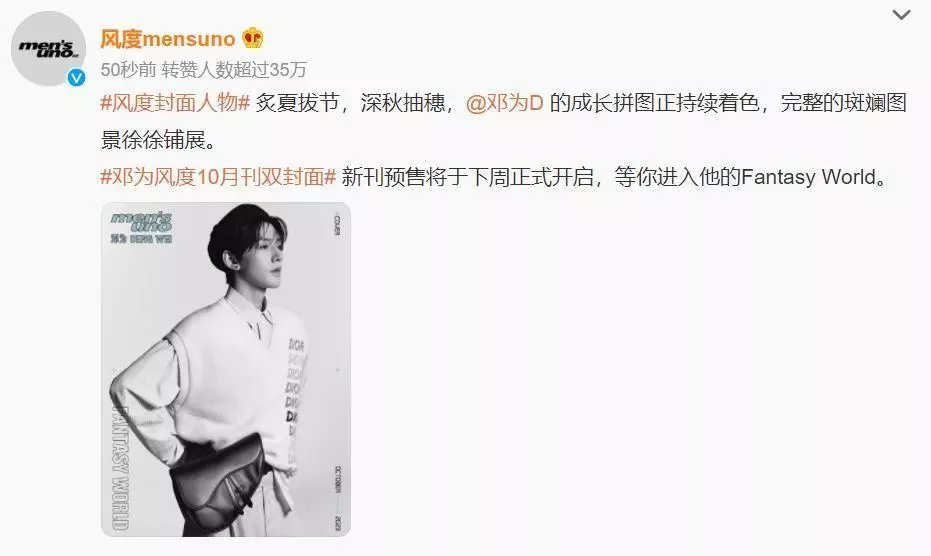Click the 50秒前 post timestamp
Screen dimensions: 931x556
128,70
